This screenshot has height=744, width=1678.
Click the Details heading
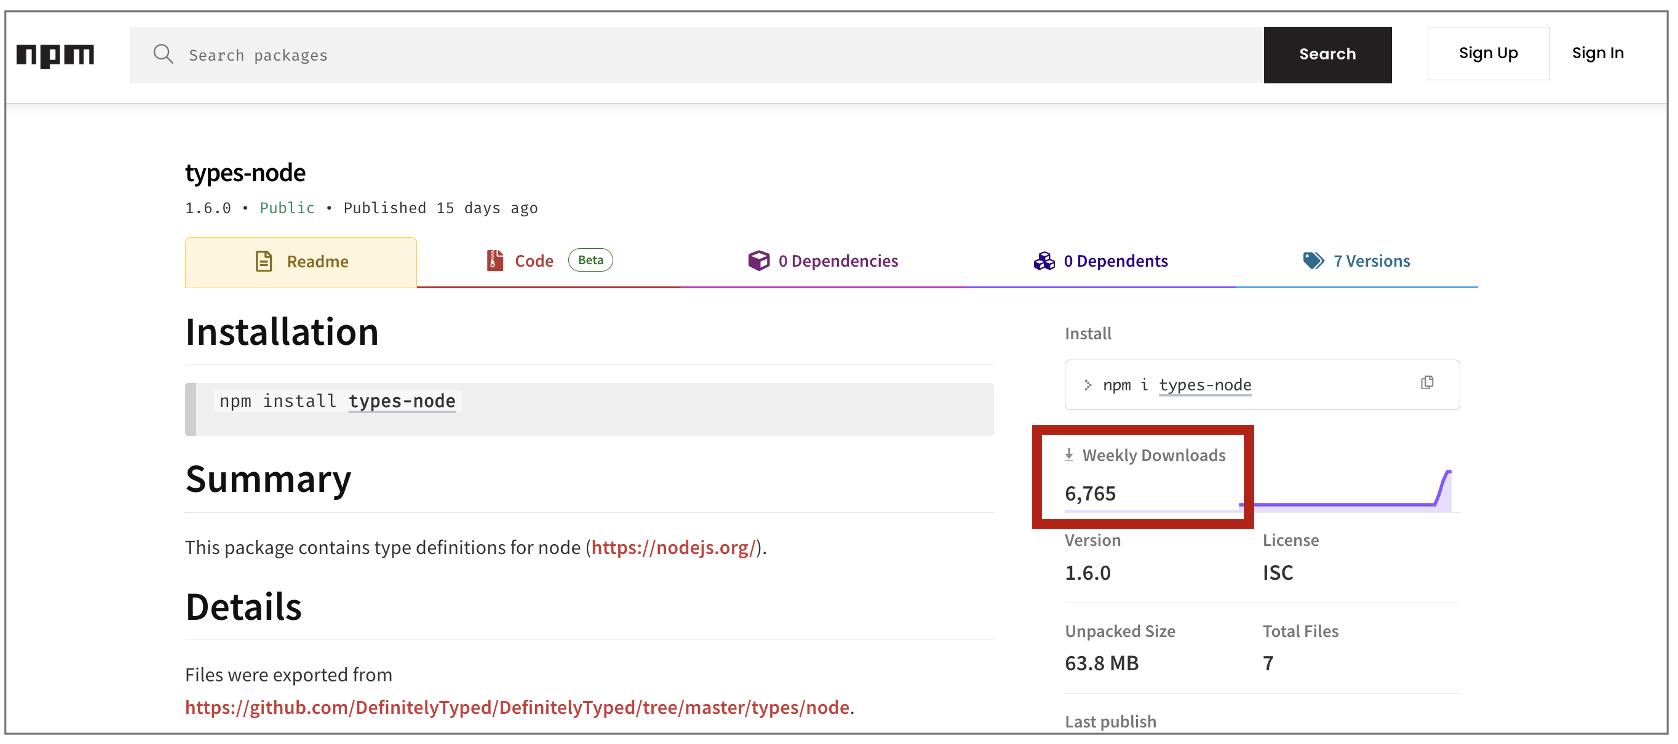coord(244,607)
